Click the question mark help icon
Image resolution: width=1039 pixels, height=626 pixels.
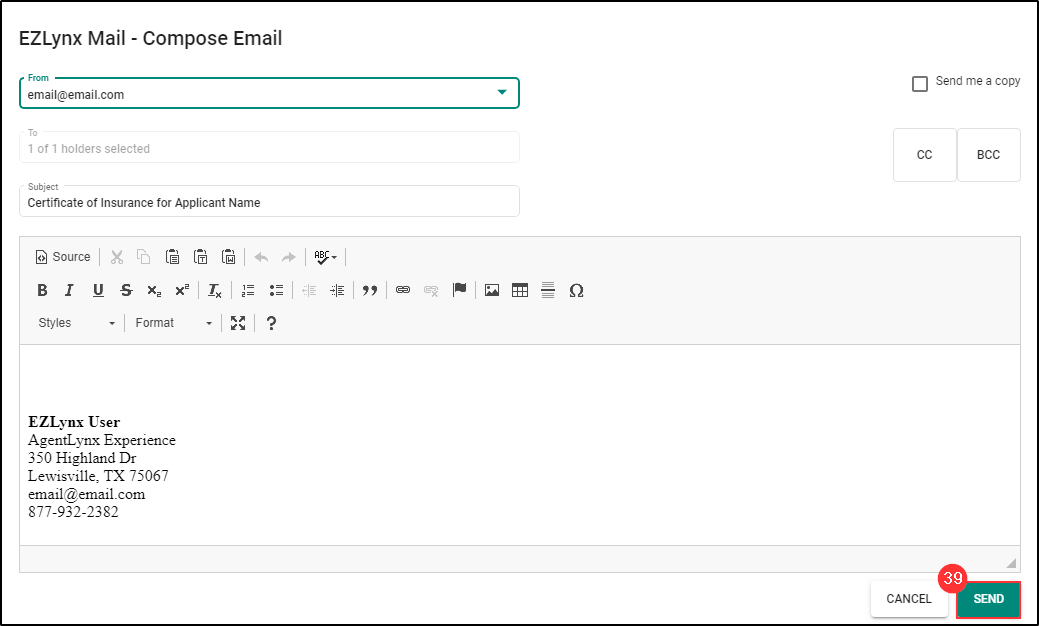click(x=271, y=323)
